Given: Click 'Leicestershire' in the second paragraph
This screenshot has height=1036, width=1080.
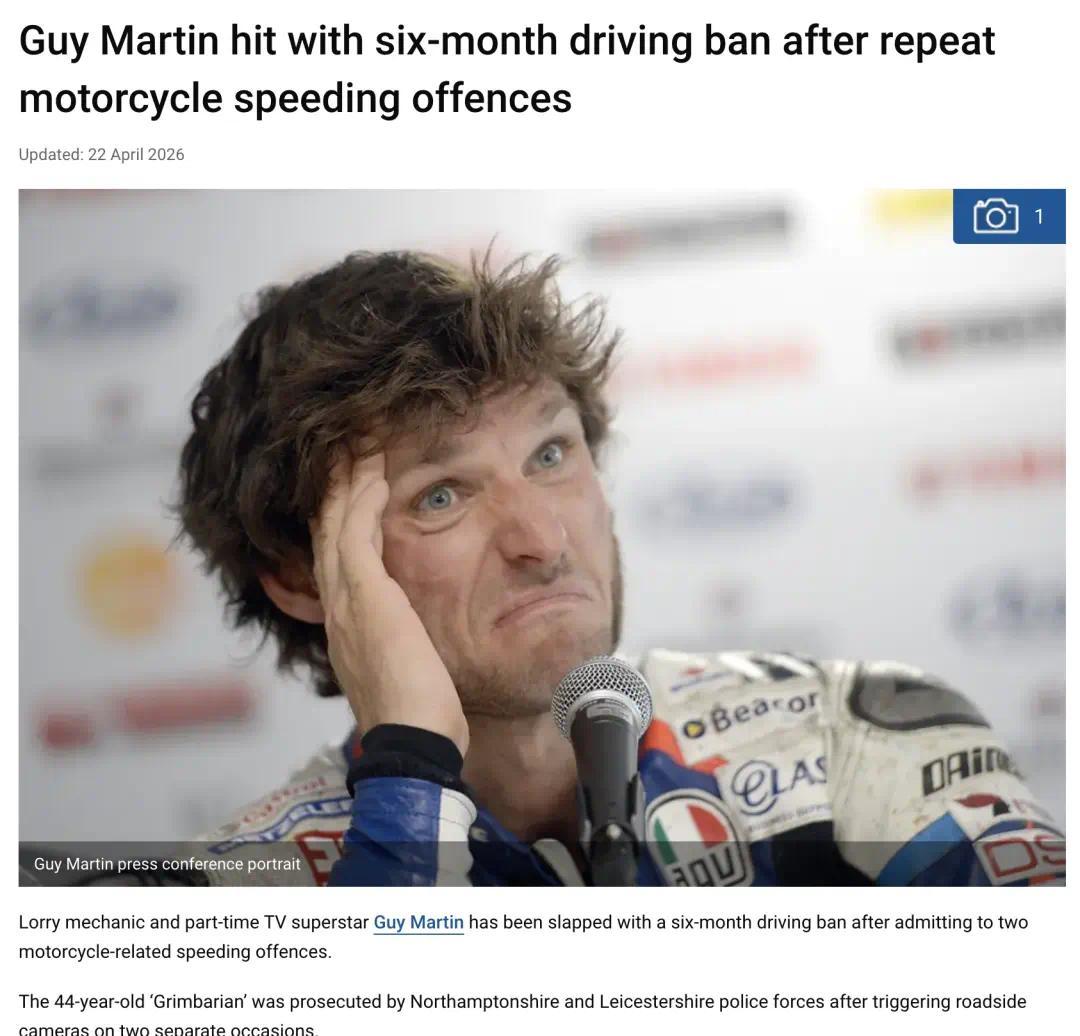Looking at the screenshot, I should tap(656, 1001).
